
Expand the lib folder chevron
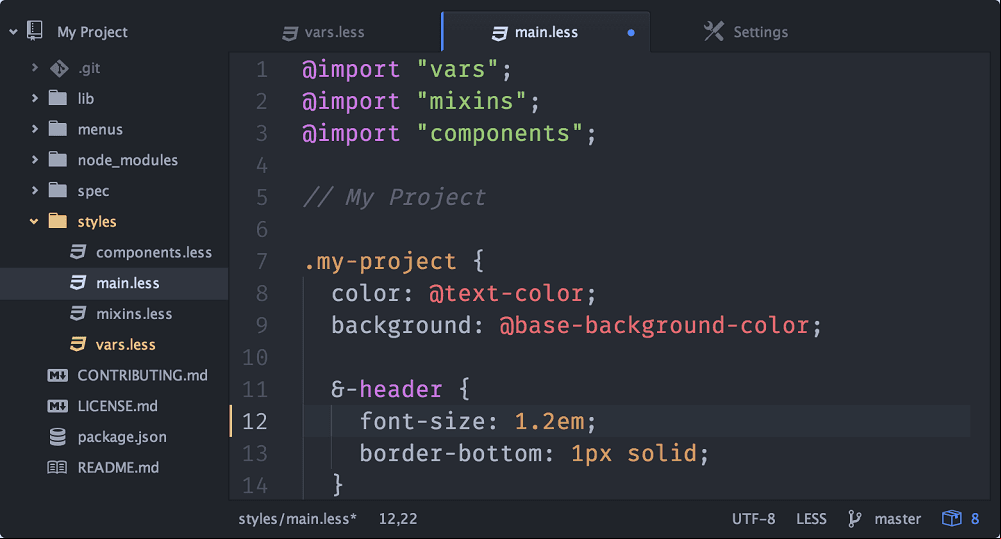click(x=34, y=98)
